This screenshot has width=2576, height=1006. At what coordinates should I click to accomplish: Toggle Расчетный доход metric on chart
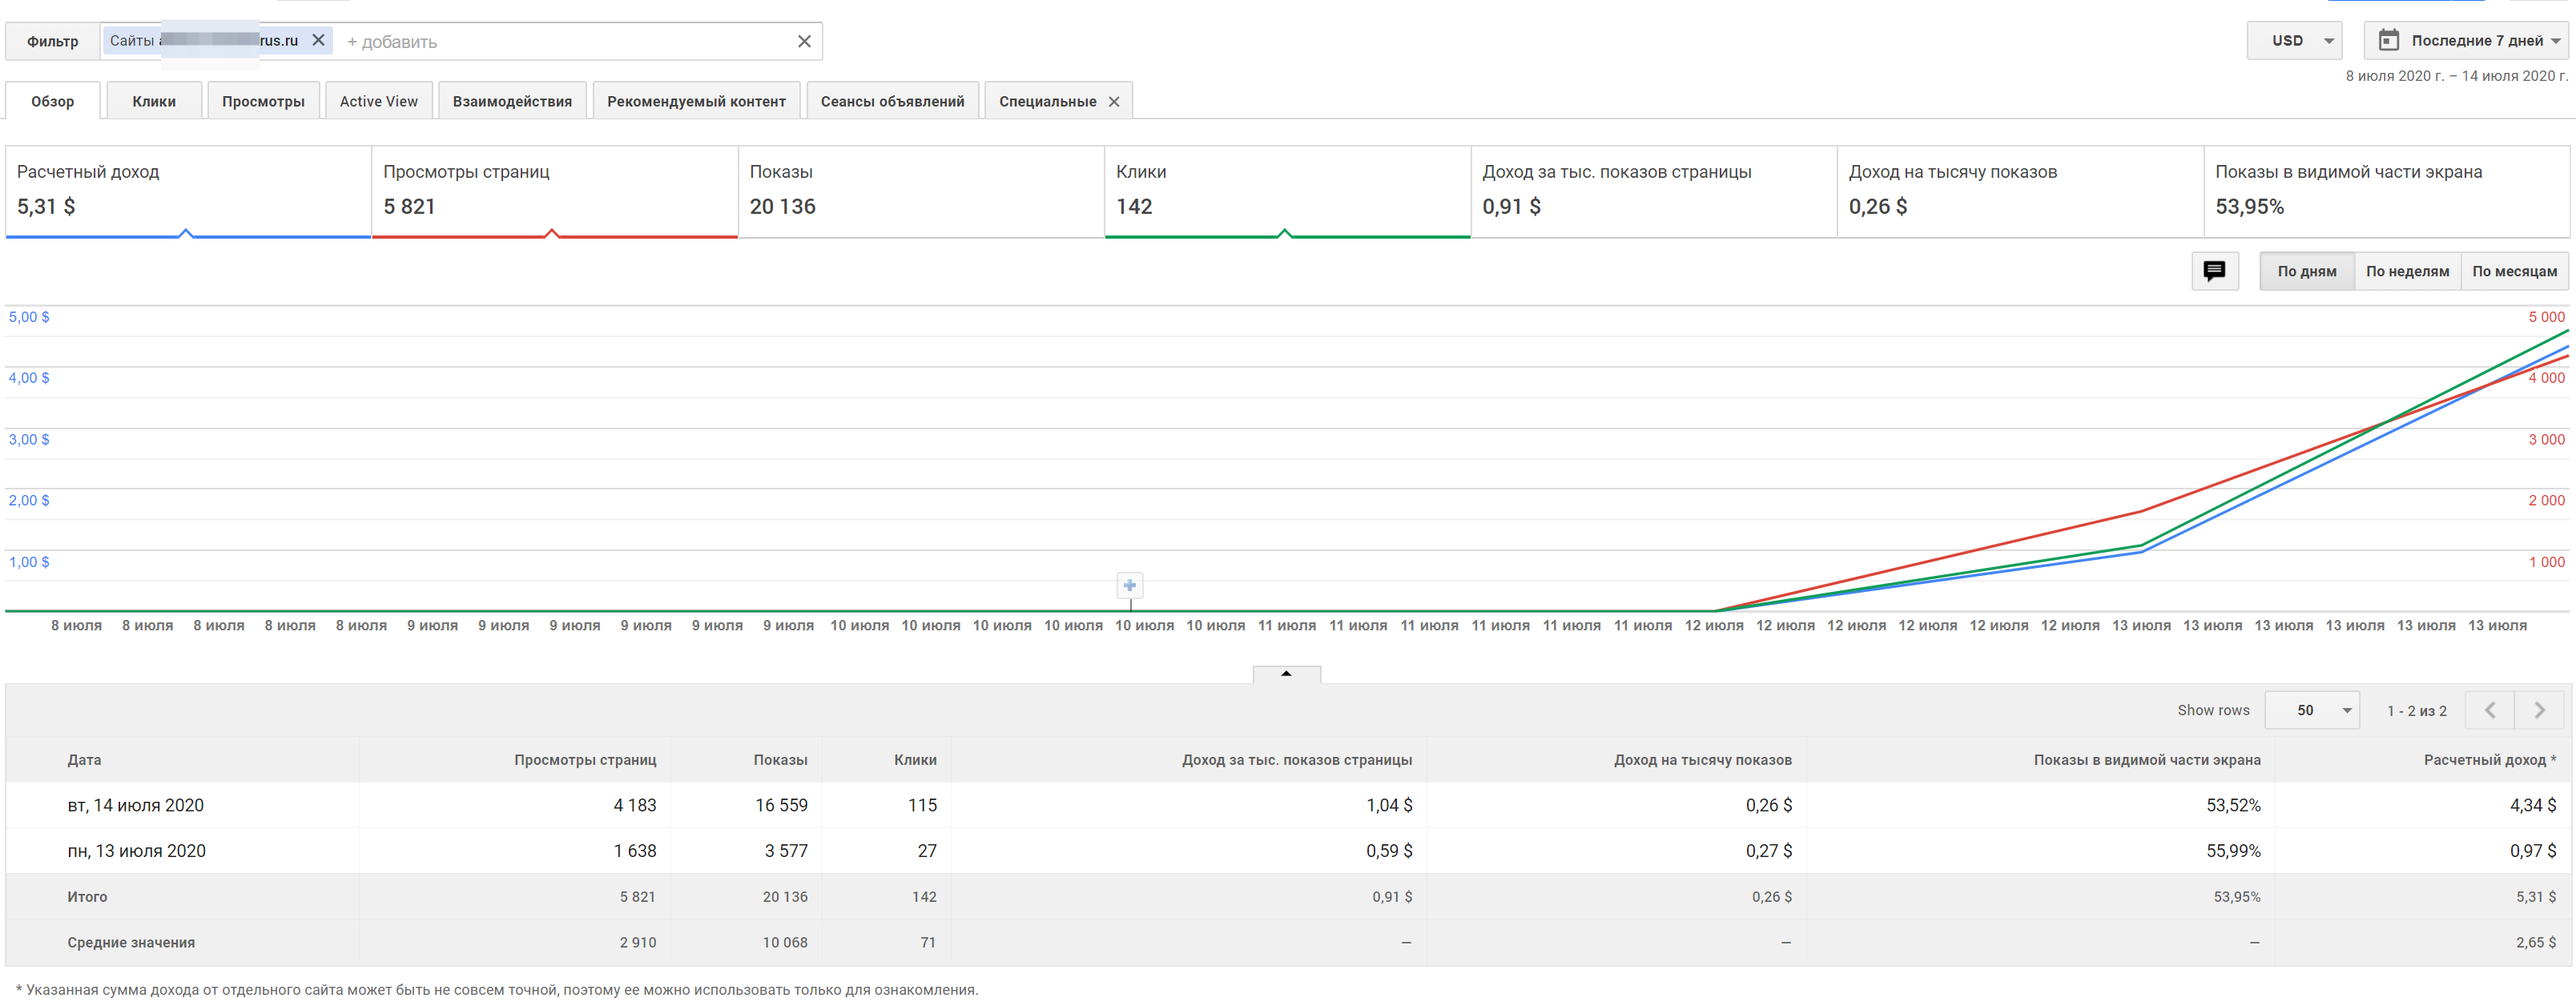(x=188, y=192)
